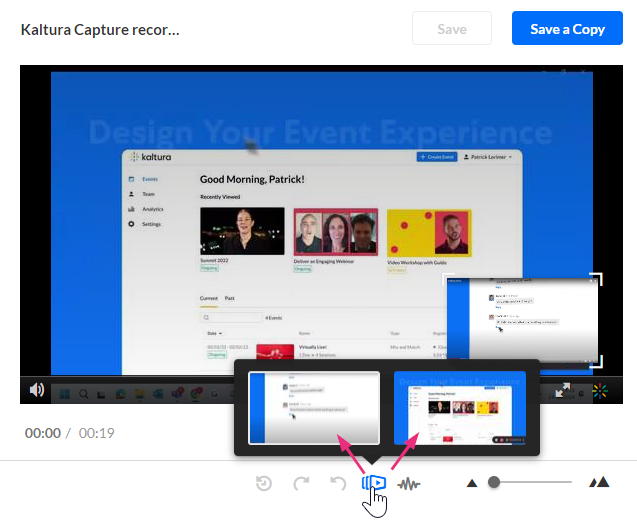Click the volume speaker icon
This screenshot has height=529, width=637.
click(x=36, y=390)
